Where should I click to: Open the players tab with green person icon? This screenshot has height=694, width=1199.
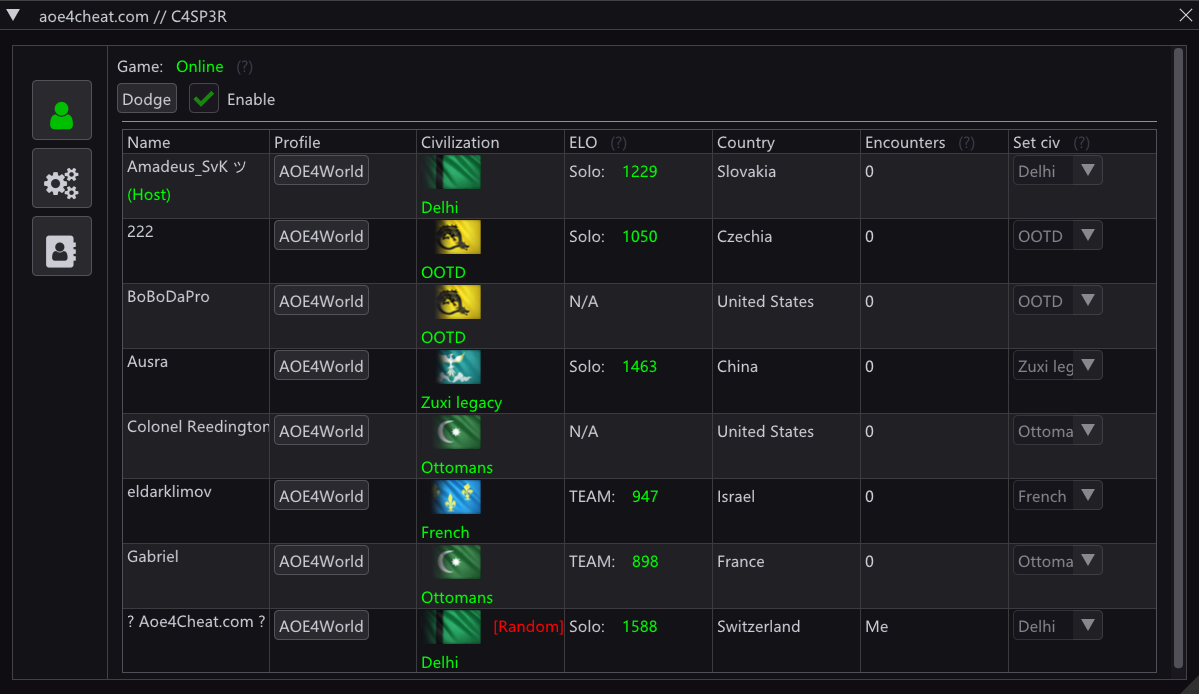coord(62,110)
